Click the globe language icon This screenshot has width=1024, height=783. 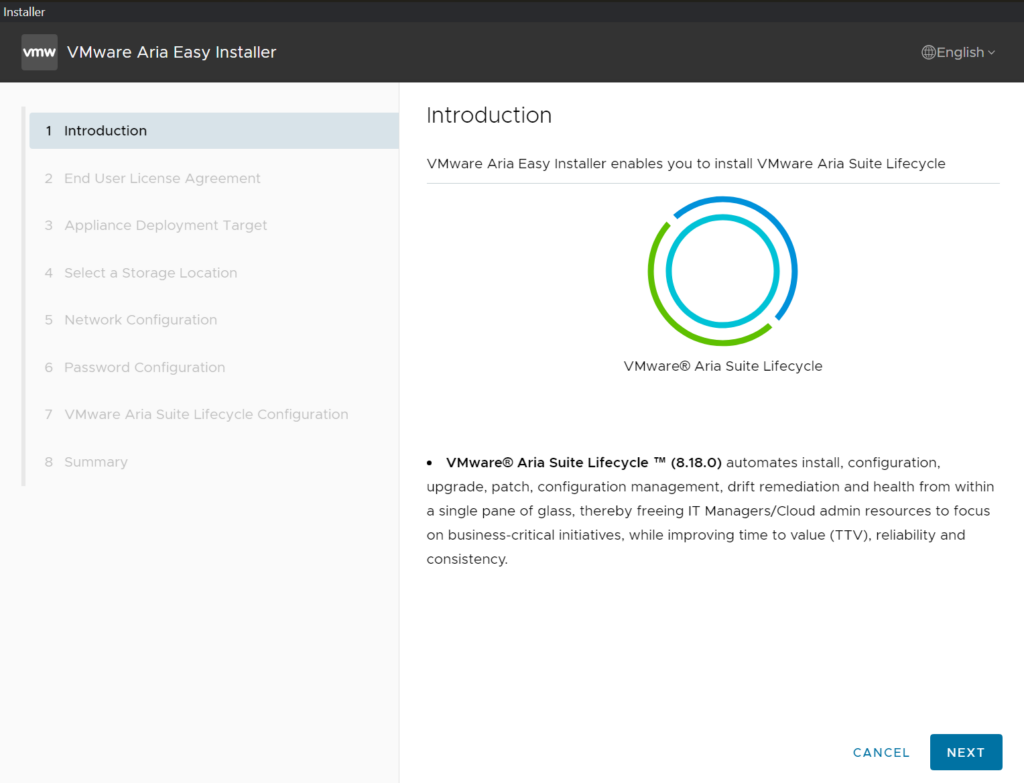coord(928,52)
